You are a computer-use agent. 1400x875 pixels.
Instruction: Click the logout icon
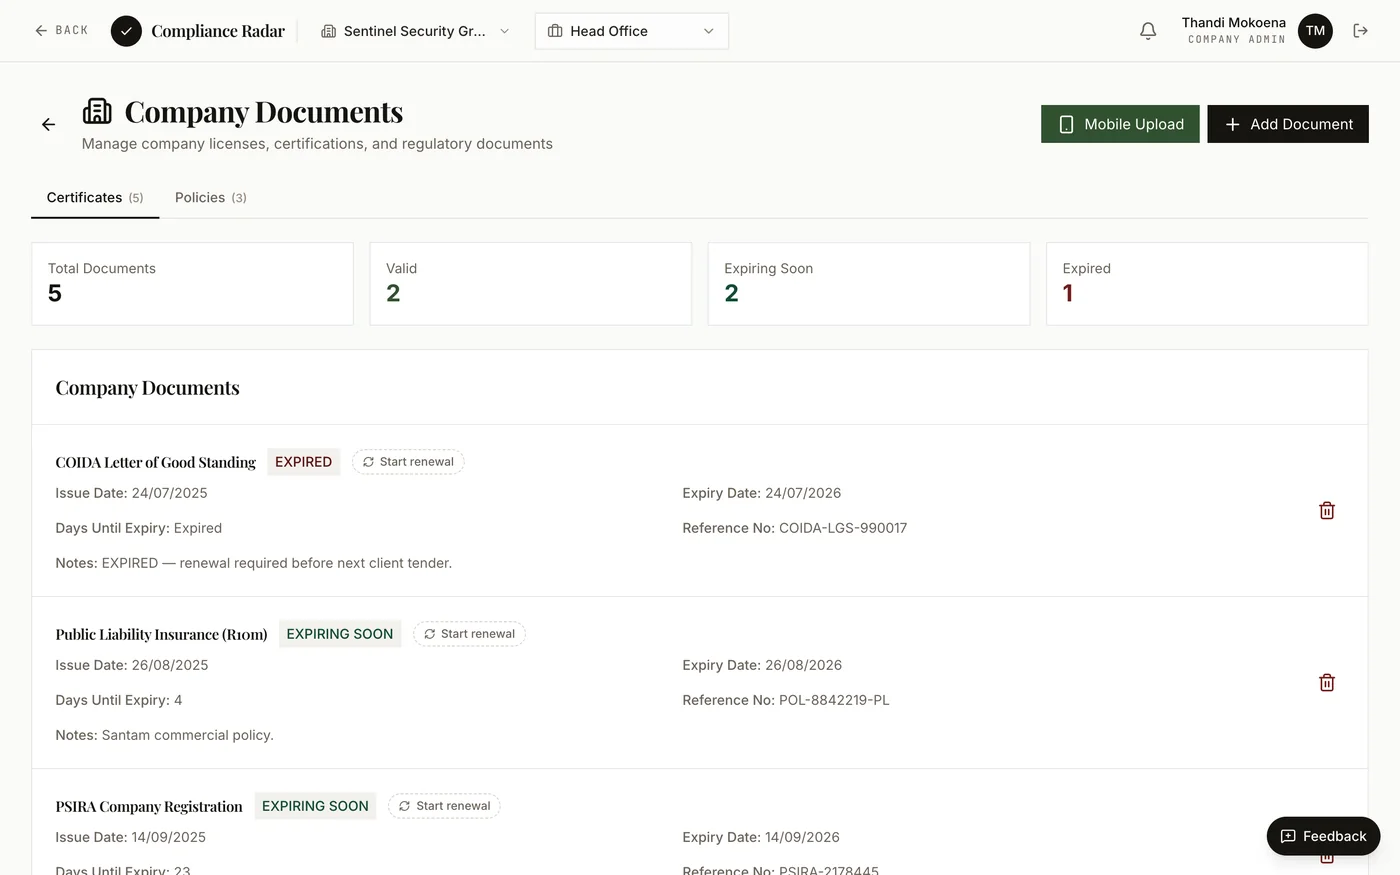[x=1360, y=31]
